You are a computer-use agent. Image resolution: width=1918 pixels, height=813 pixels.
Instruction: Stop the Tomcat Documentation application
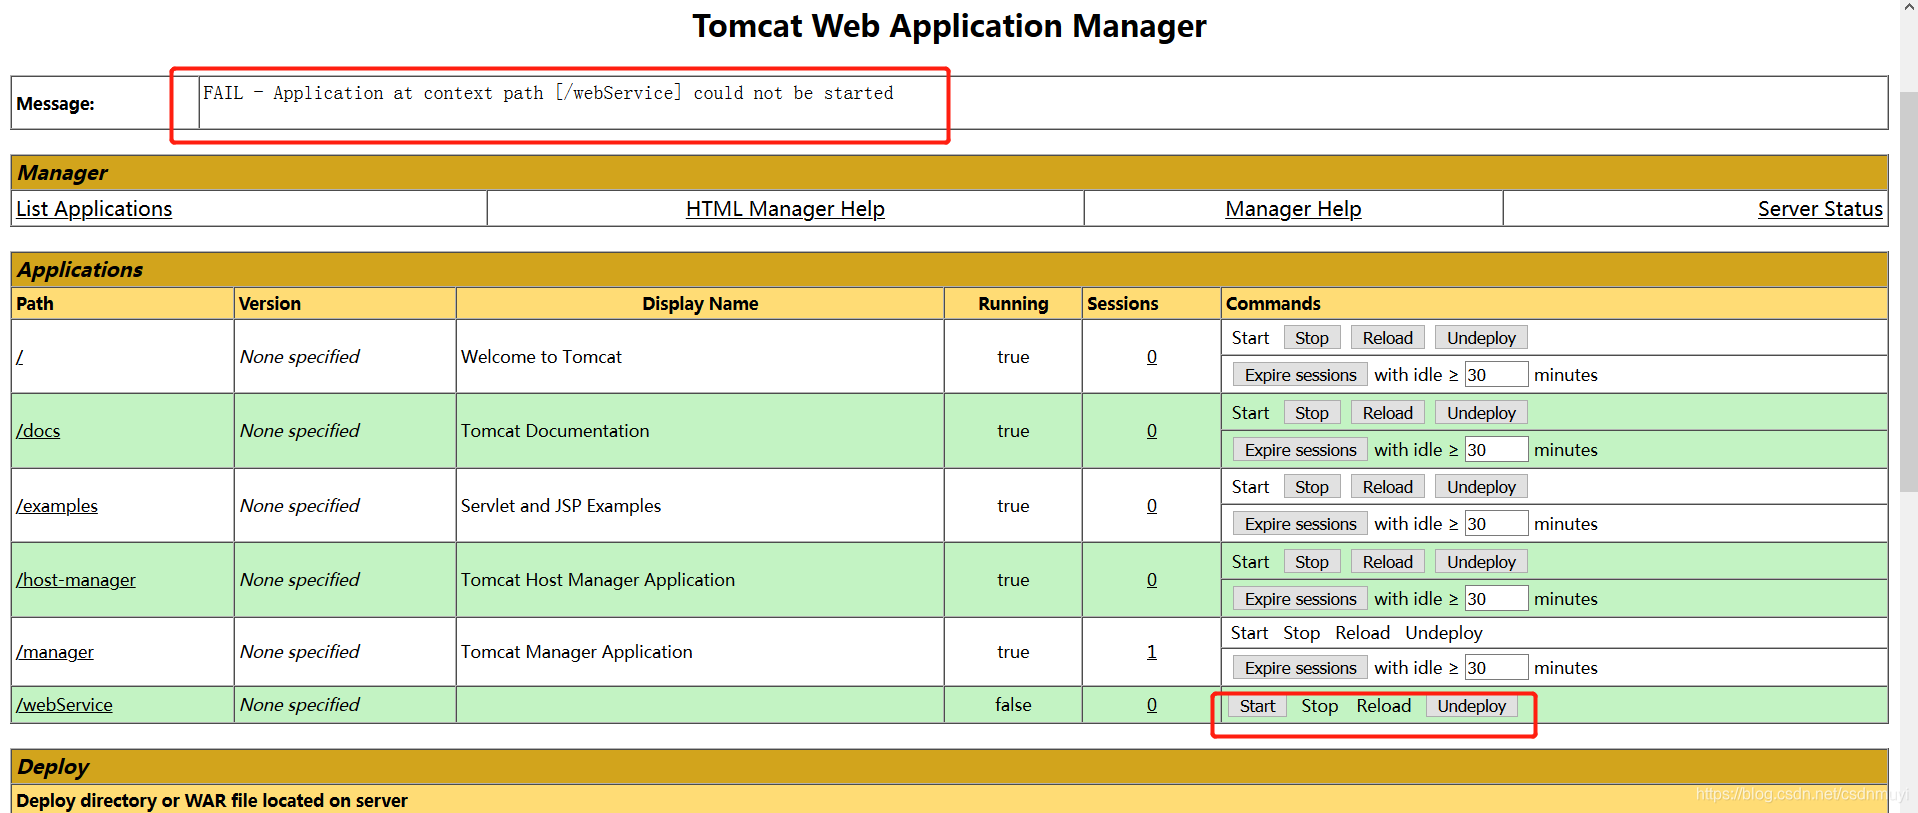point(1312,413)
